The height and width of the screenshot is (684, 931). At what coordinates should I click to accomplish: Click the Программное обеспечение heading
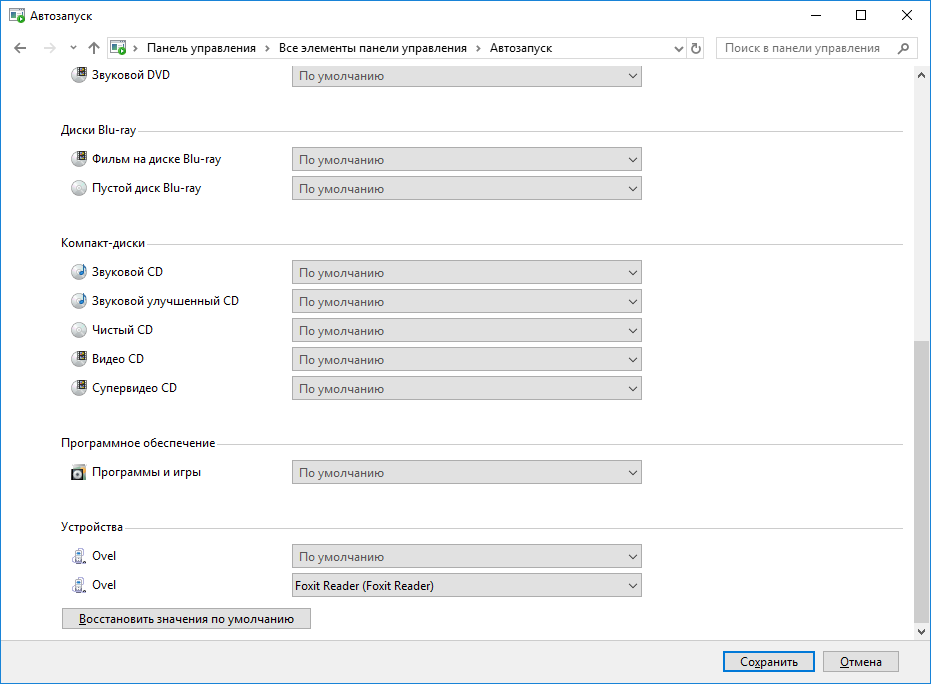point(138,443)
